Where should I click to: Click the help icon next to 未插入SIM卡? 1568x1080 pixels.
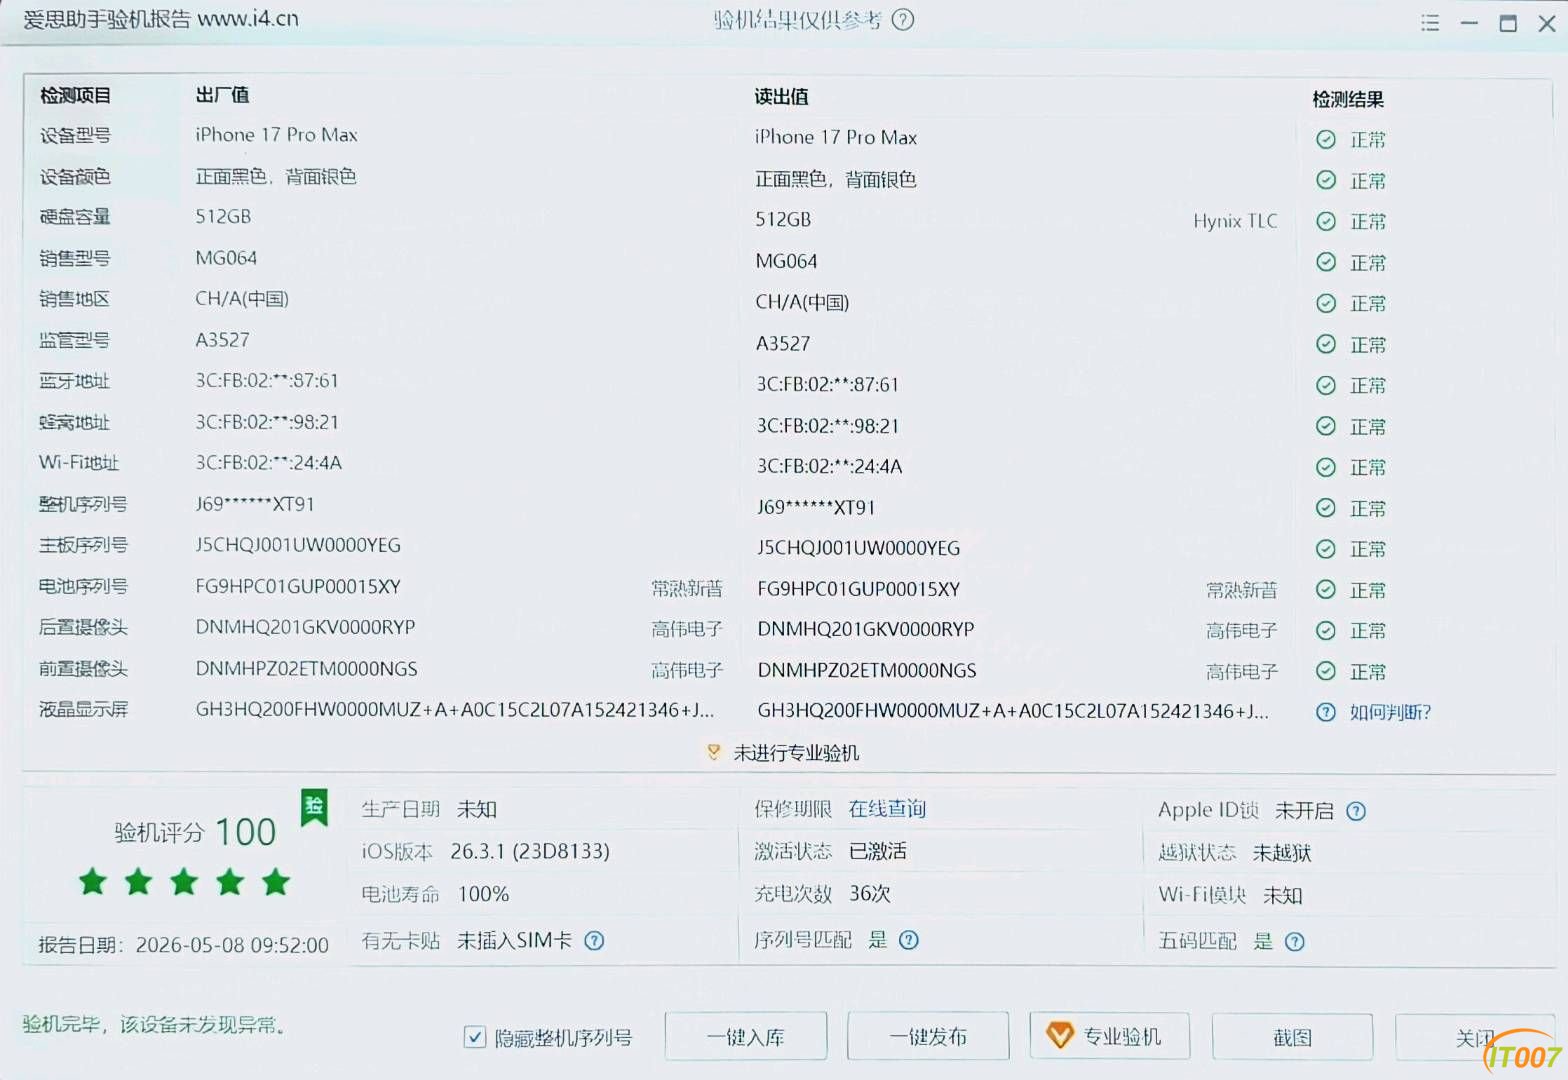(x=594, y=941)
